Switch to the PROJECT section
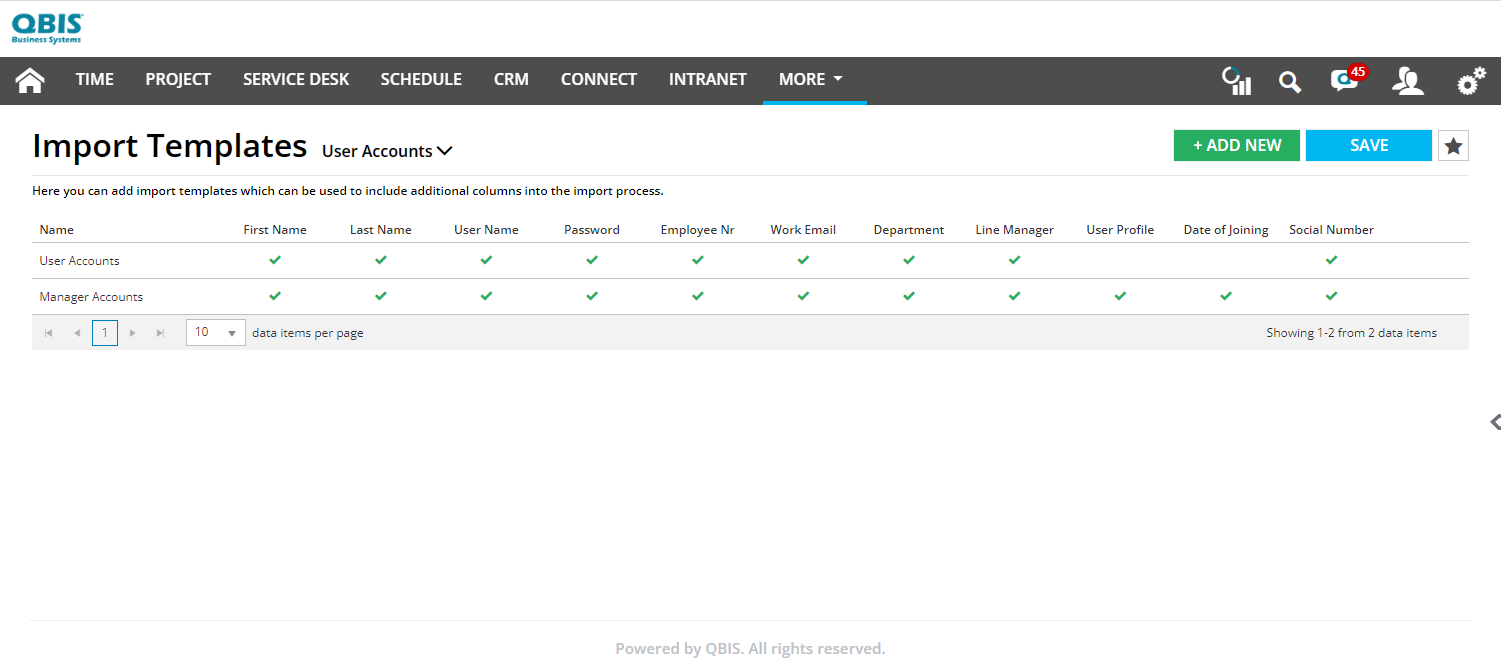1501x664 pixels. click(178, 79)
